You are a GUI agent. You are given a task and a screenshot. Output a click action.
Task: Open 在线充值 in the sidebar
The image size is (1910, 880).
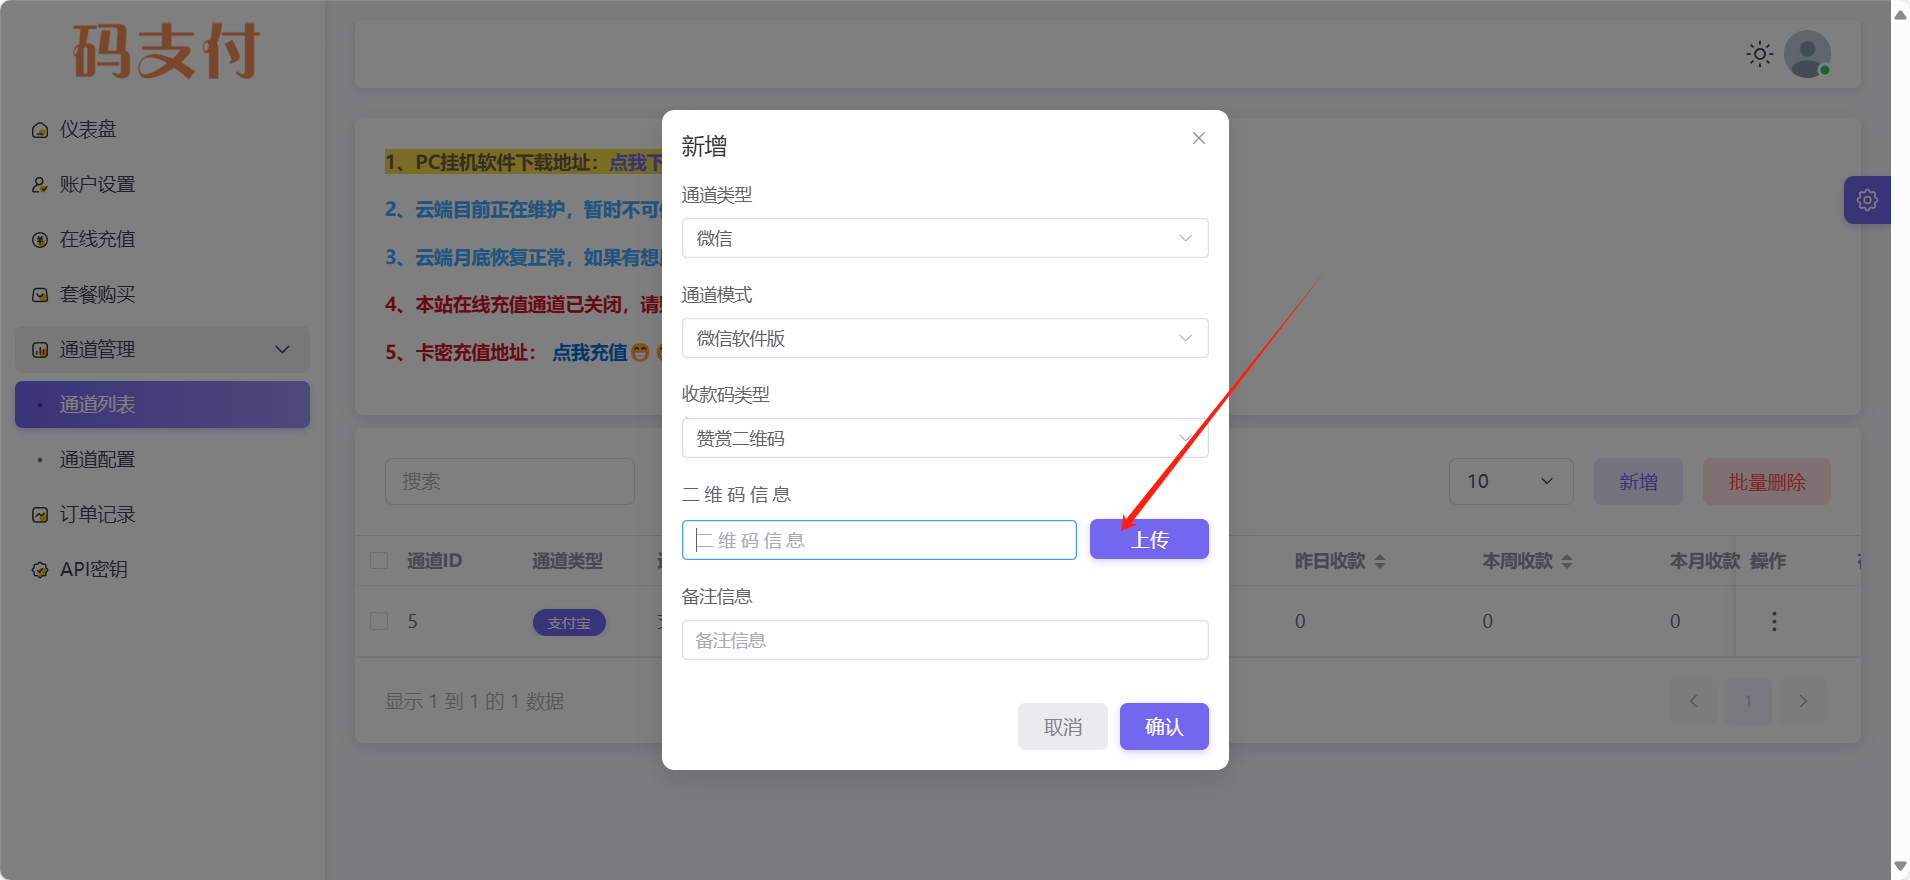coord(162,240)
